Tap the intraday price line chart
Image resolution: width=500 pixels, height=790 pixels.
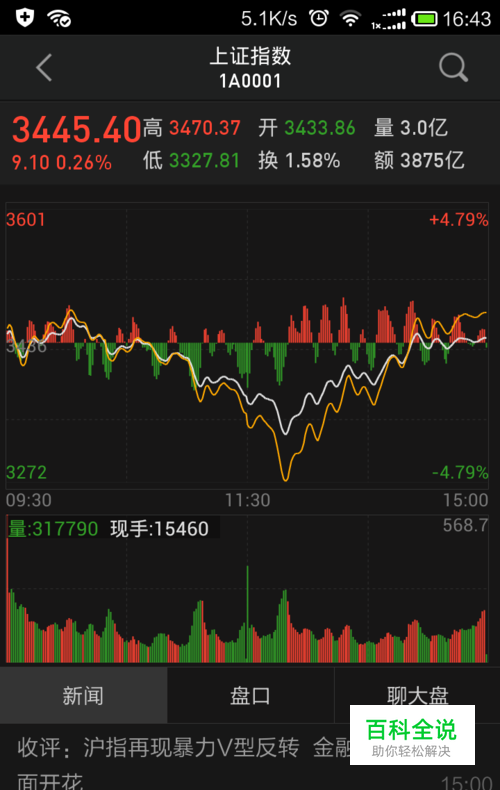point(247,346)
